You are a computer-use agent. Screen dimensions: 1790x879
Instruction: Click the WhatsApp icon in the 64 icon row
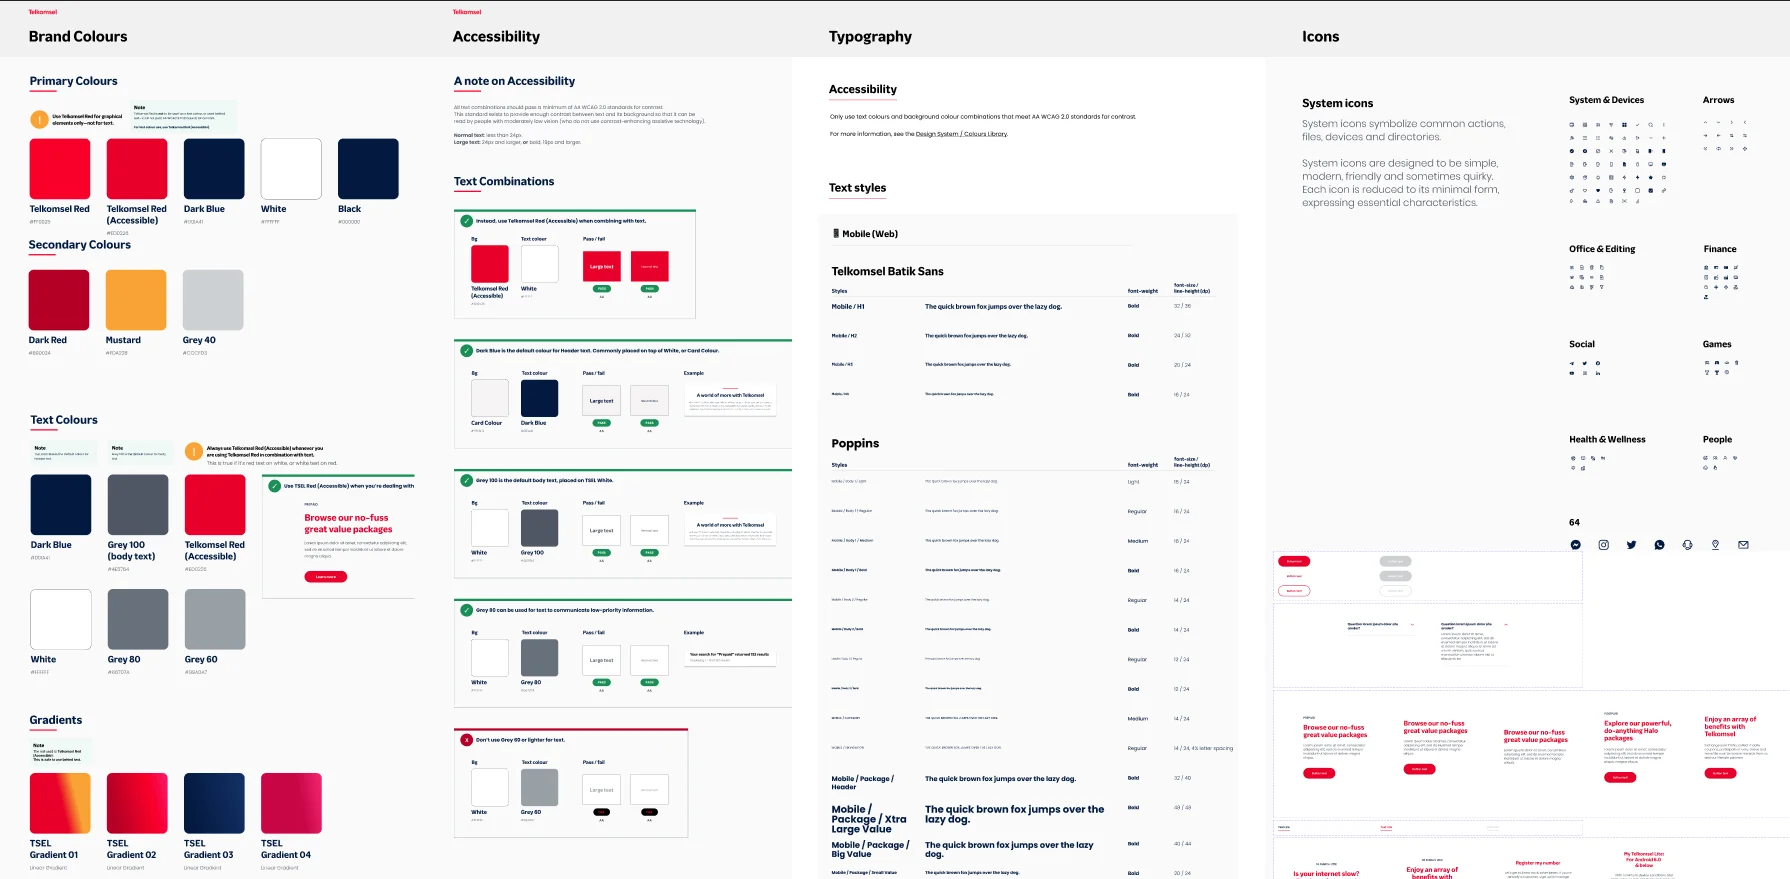1659,545
